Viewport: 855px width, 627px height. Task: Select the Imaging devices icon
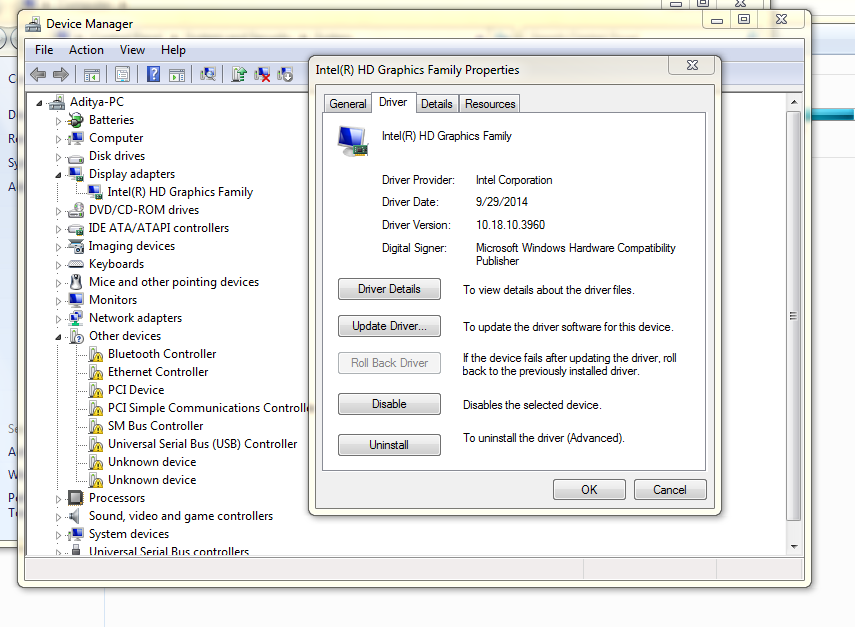click(x=76, y=246)
